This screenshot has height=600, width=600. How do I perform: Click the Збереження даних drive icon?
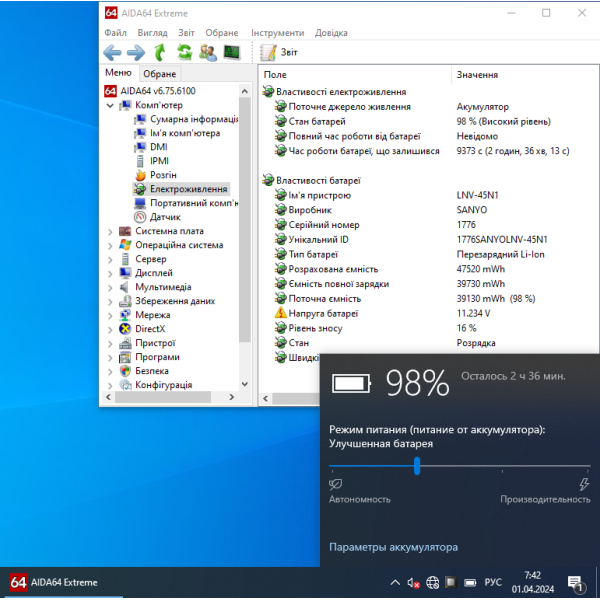(x=125, y=301)
